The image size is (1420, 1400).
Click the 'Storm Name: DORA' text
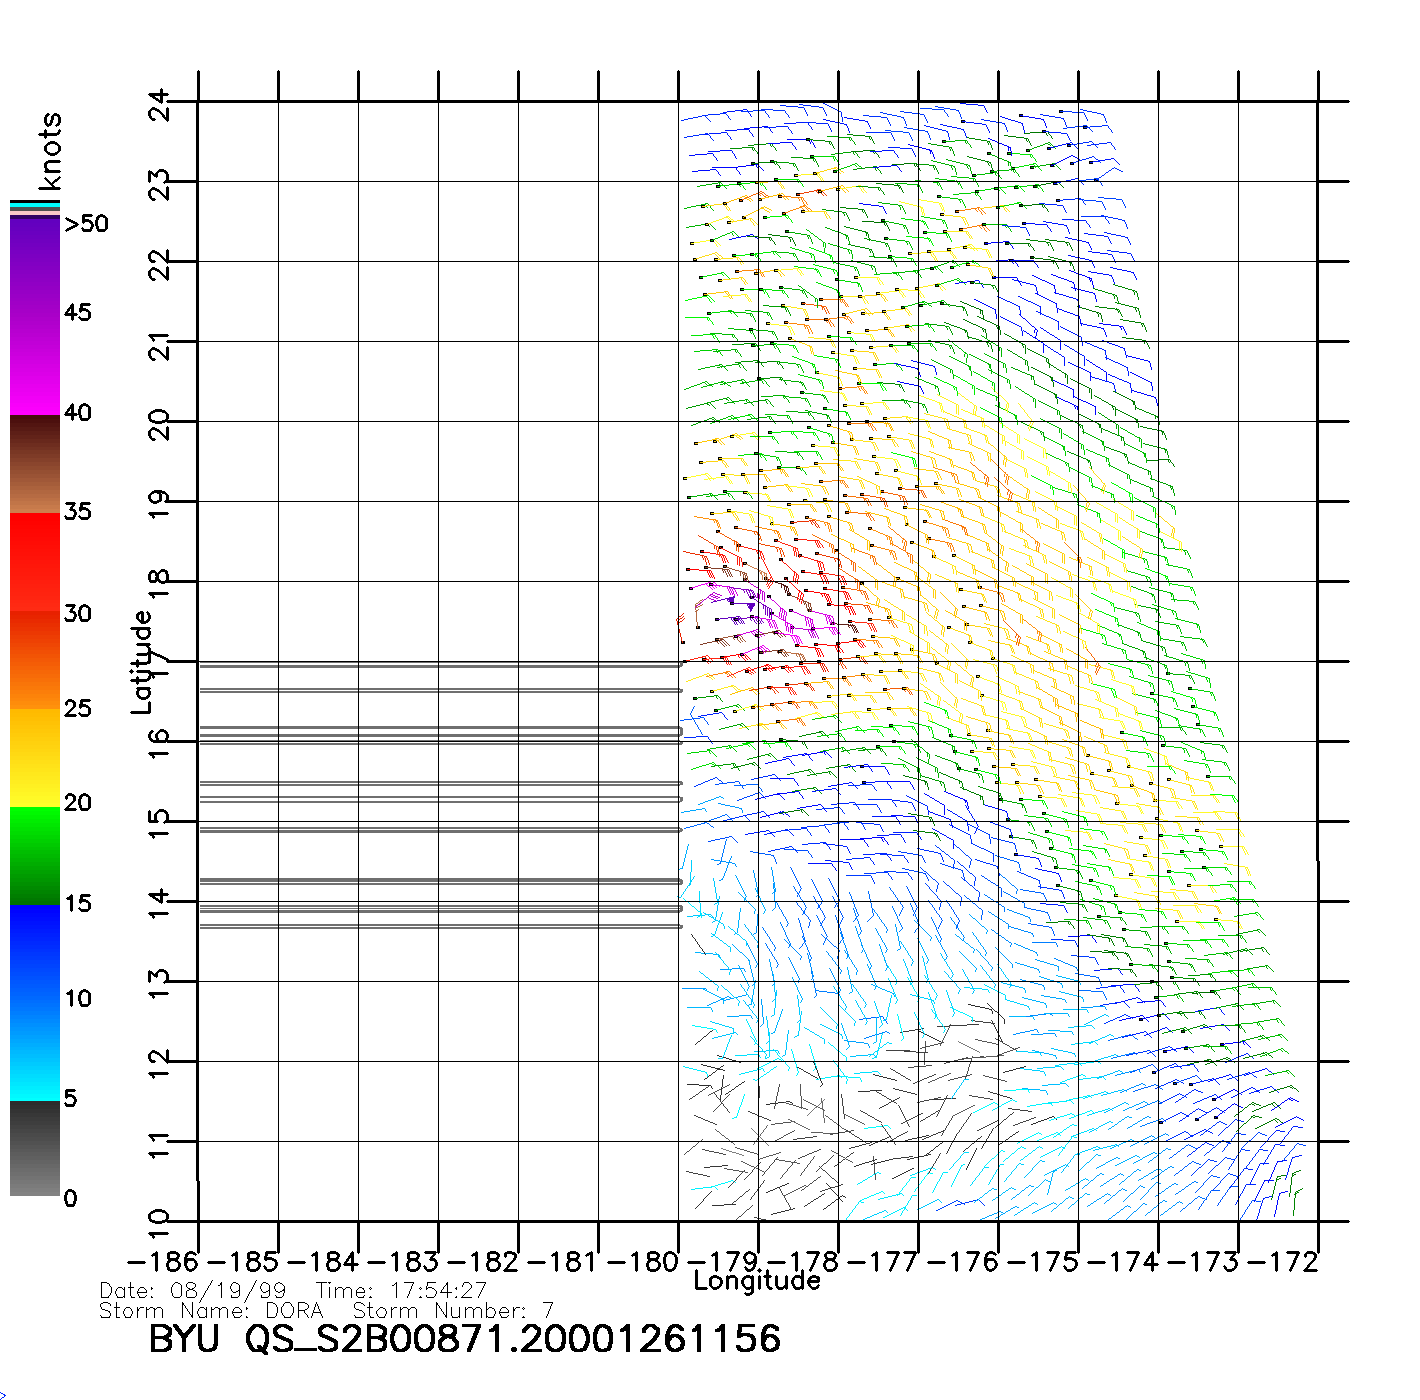211,1311
